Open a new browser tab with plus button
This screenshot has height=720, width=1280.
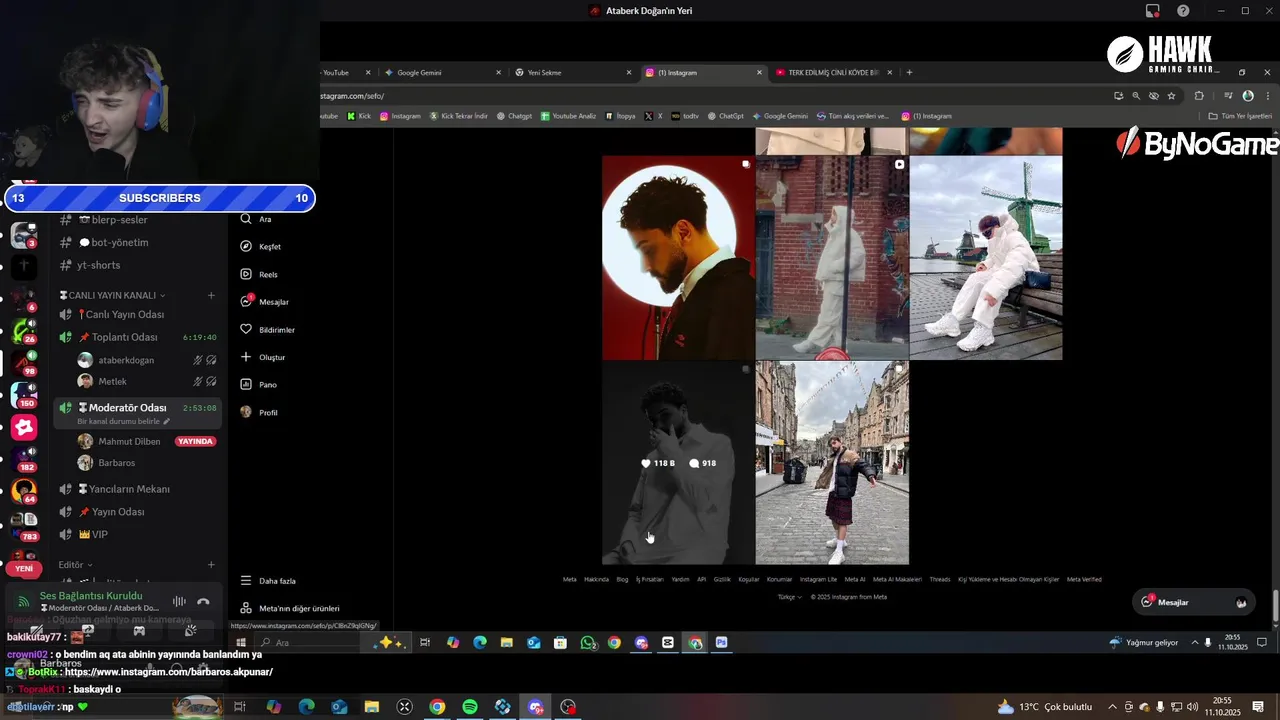tap(909, 72)
